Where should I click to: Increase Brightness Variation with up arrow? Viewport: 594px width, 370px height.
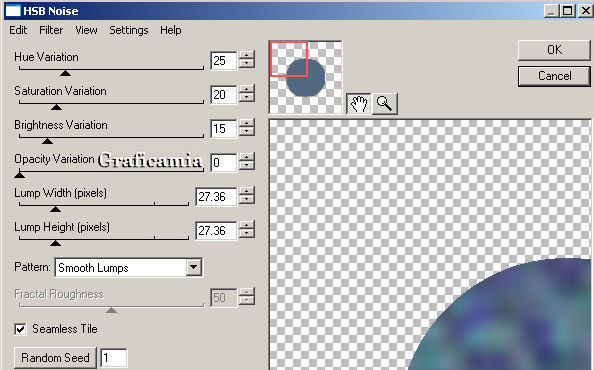(247, 123)
